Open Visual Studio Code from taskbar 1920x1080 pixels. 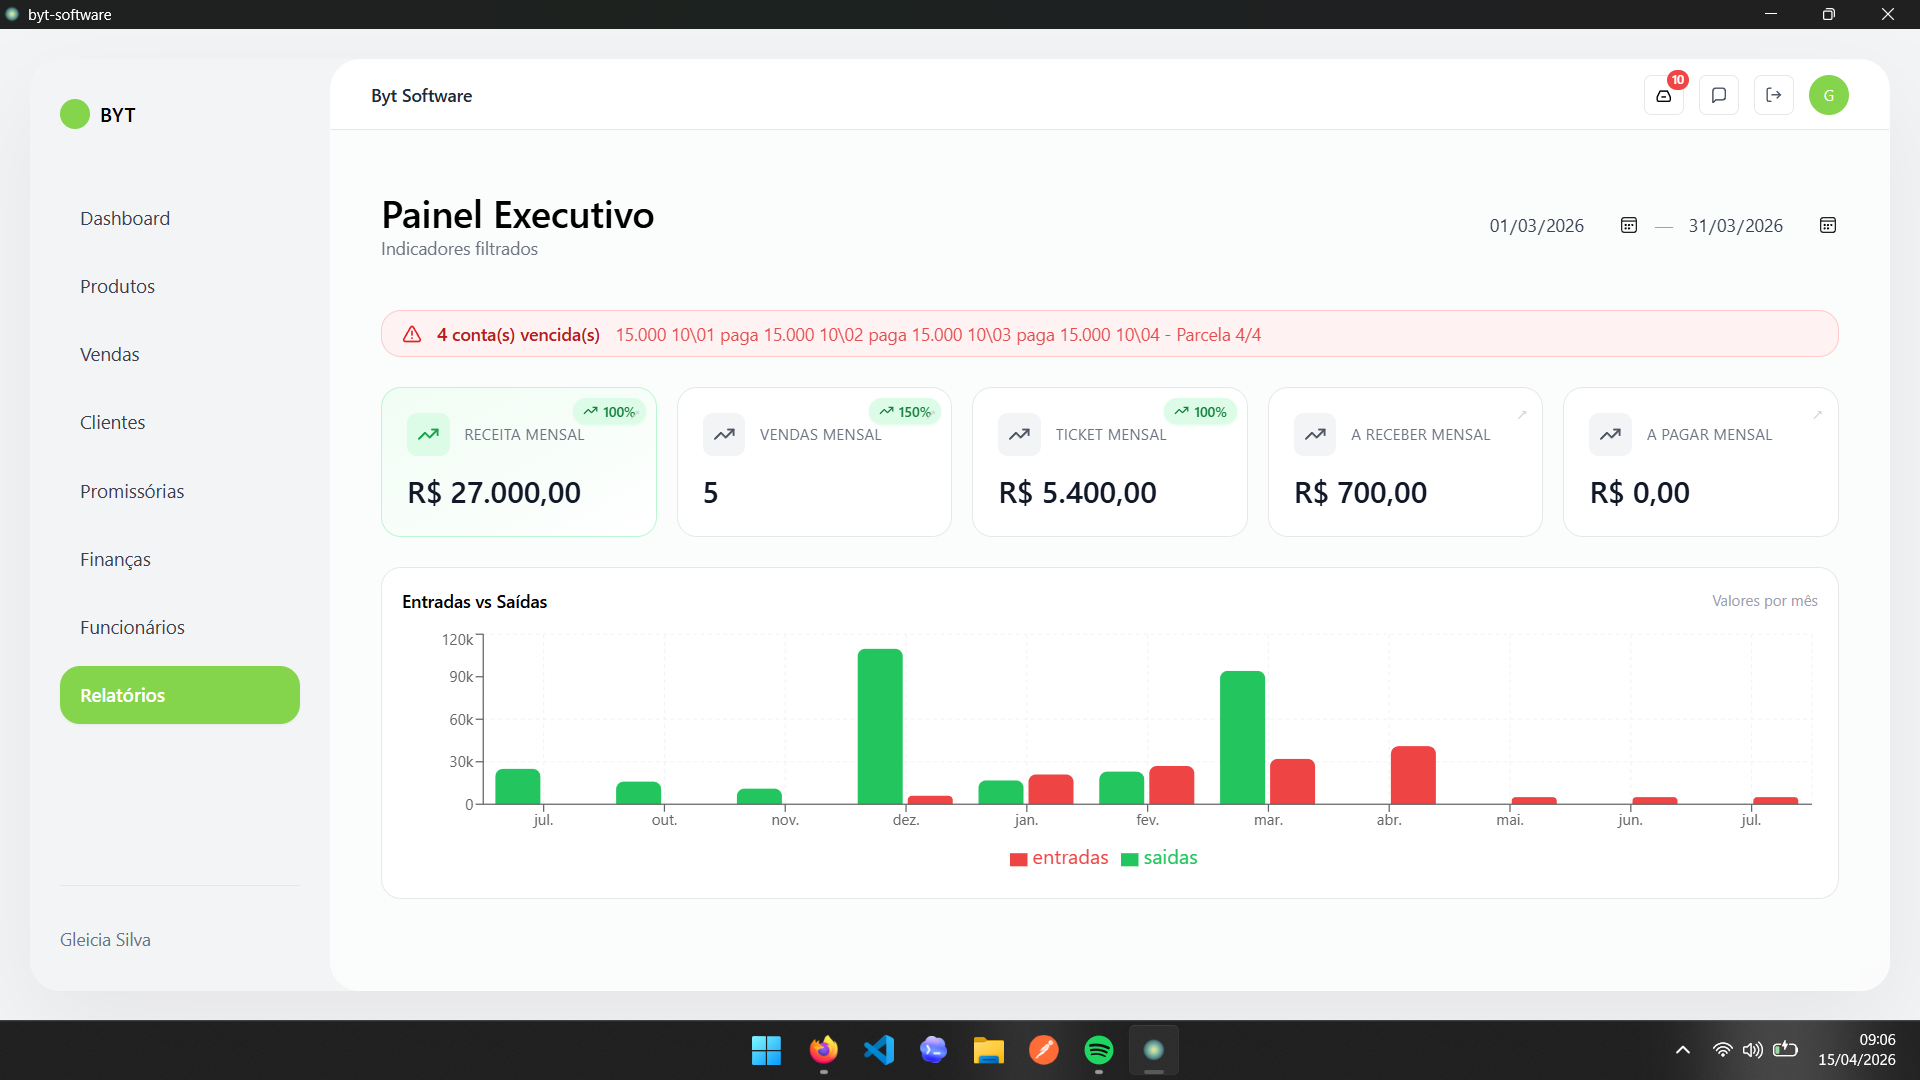coord(879,1050)
